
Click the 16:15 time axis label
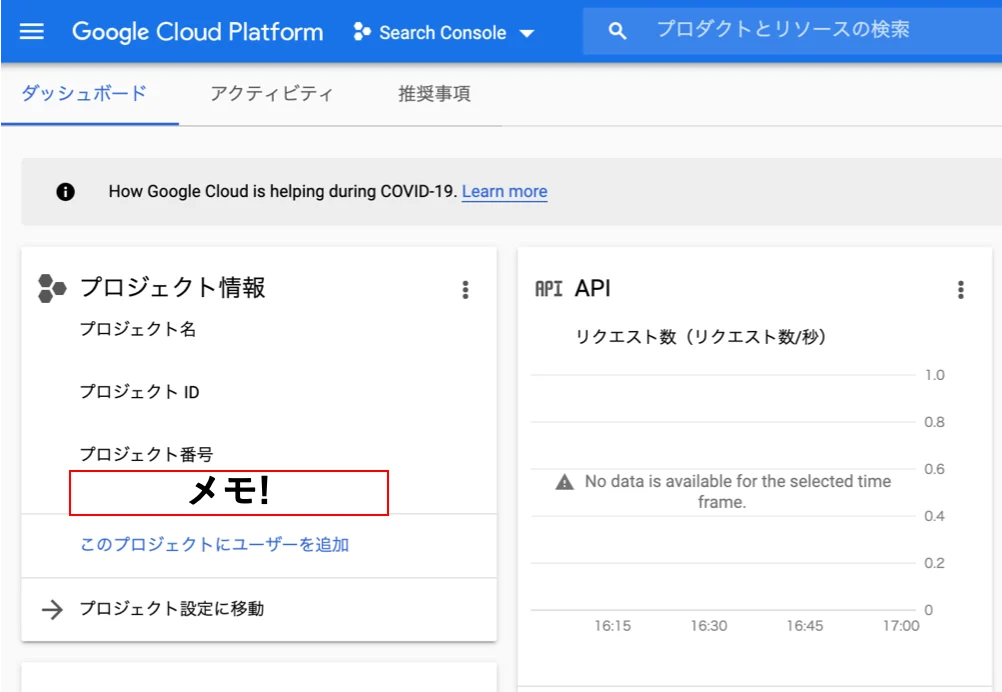pyautogui.click(x=612, y=626)
